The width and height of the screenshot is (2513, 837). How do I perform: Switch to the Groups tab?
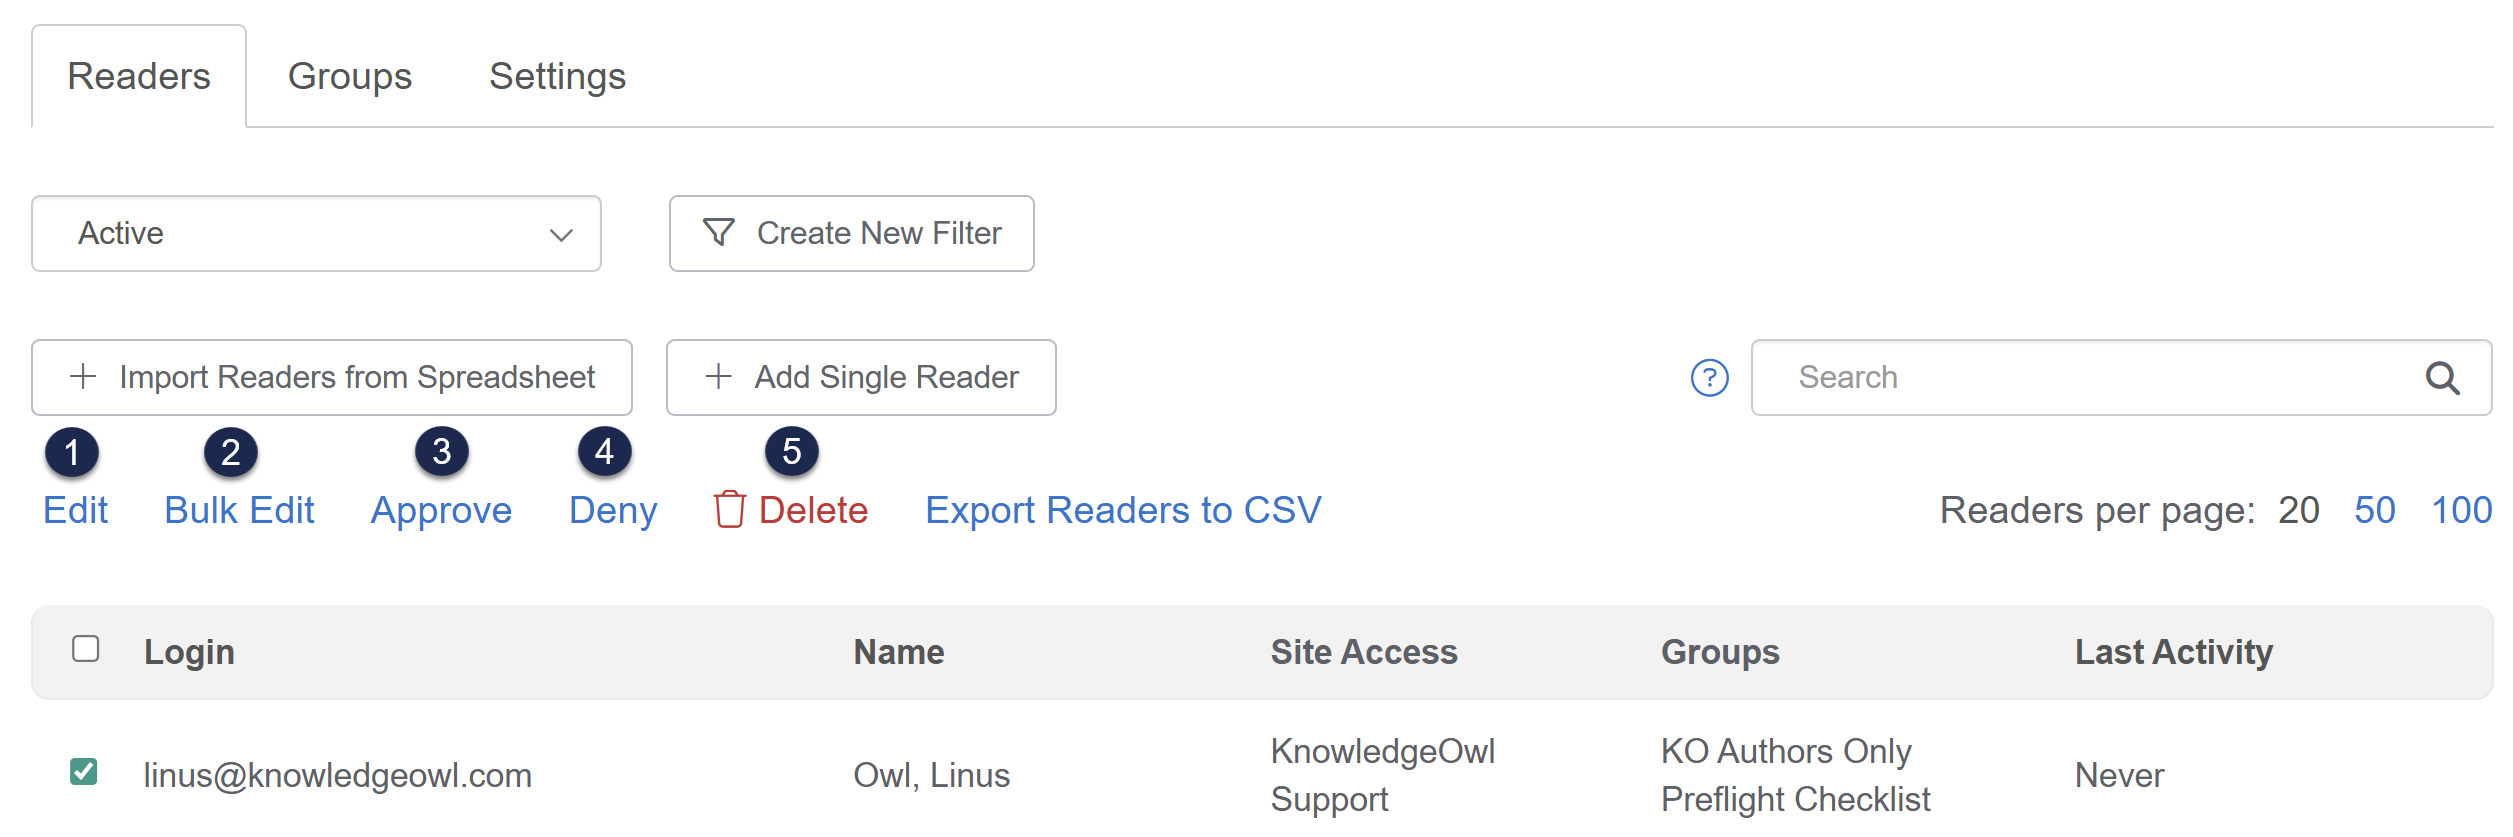coord(349,77)
